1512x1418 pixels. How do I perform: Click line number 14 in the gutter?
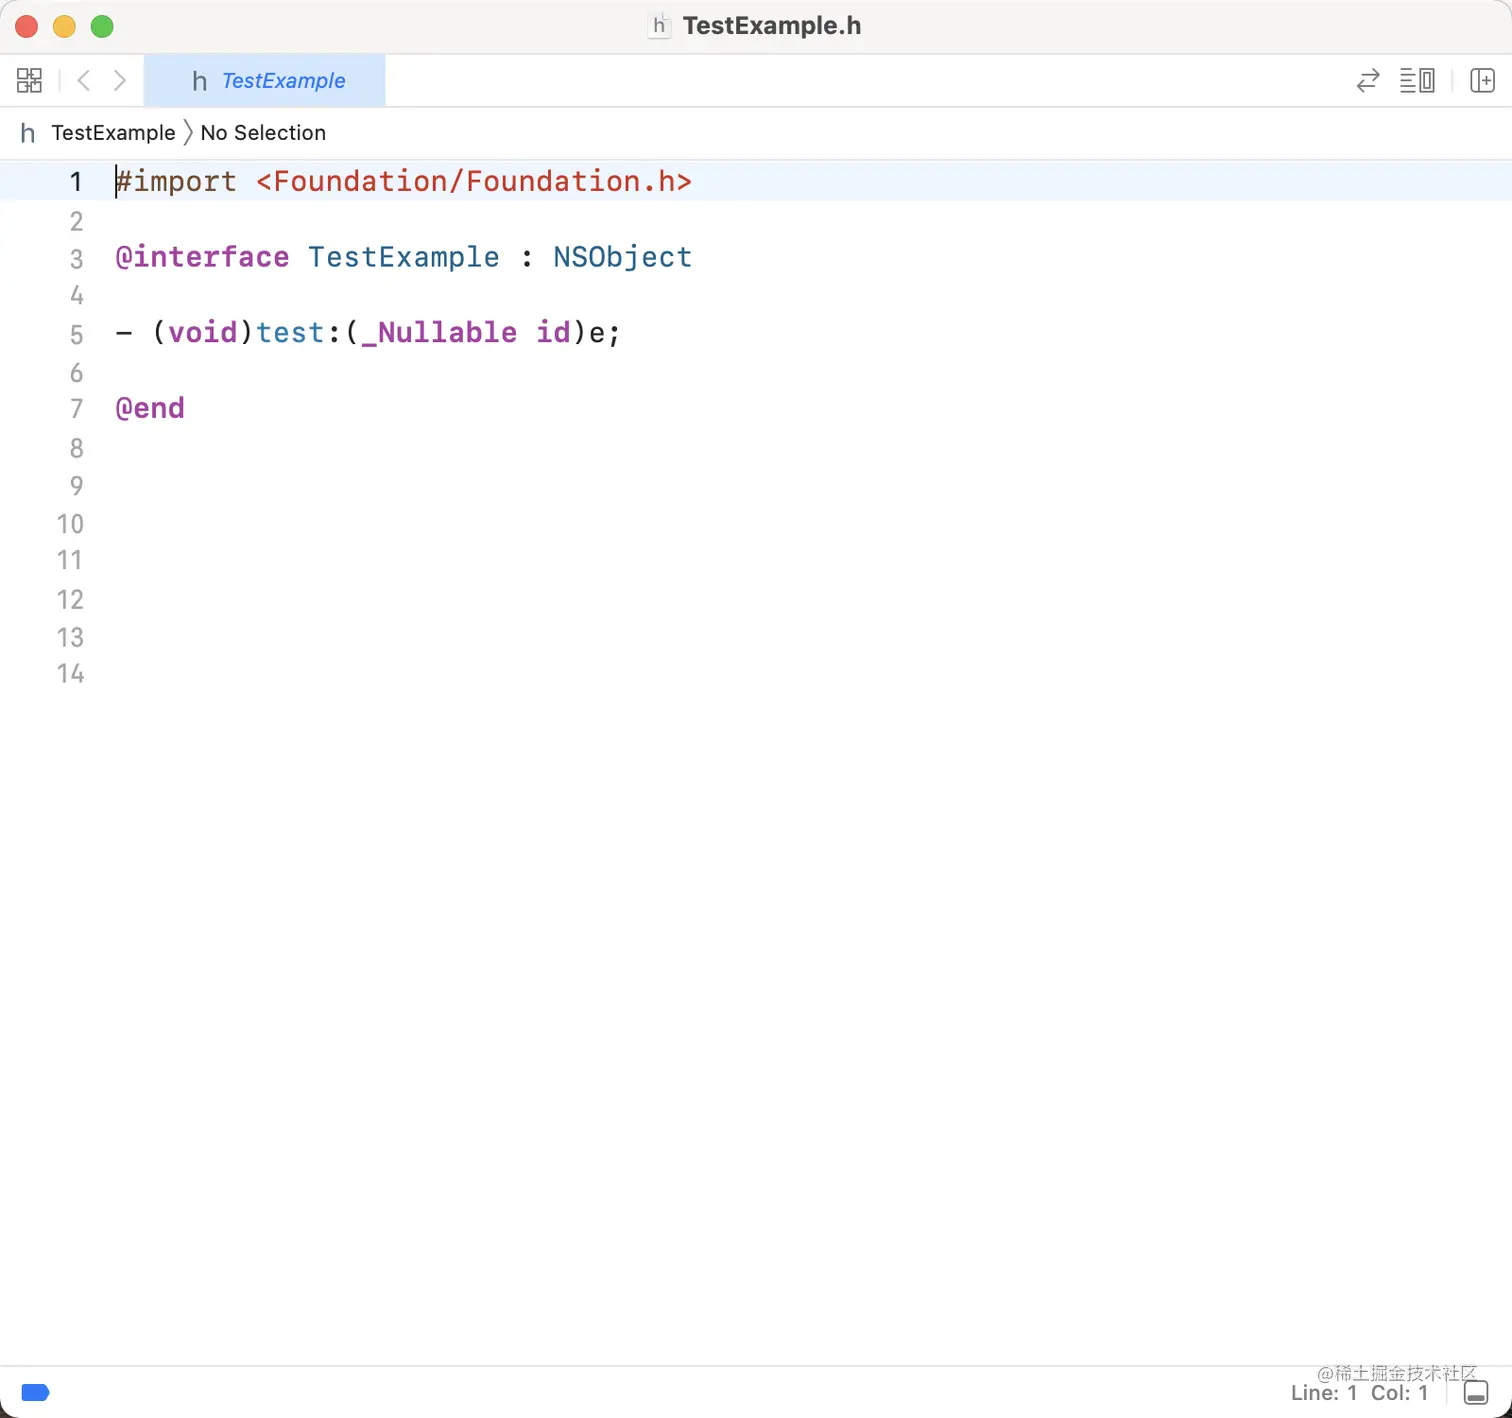point(70,674)
